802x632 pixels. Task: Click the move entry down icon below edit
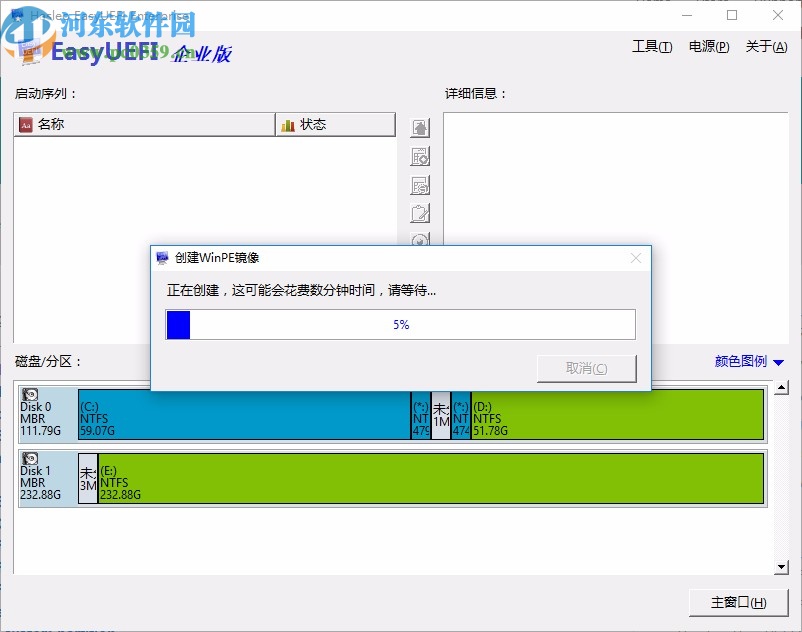(420, 240)
